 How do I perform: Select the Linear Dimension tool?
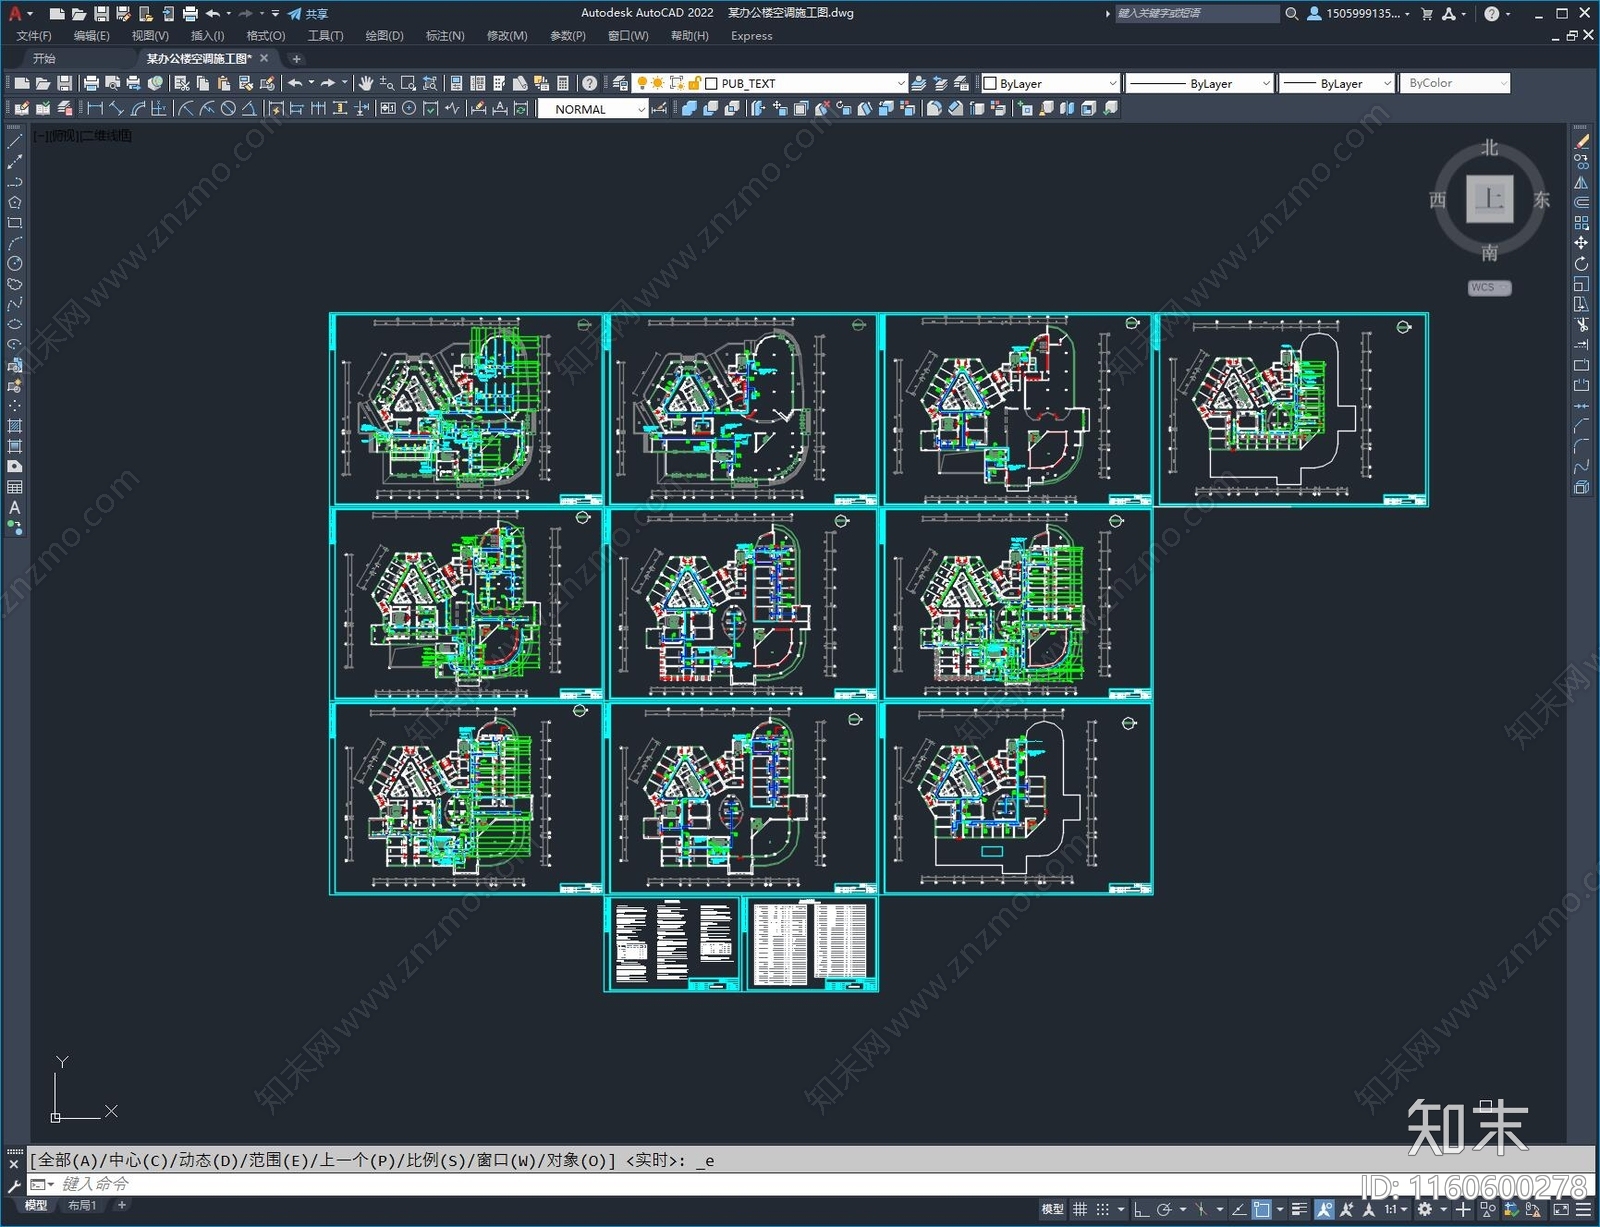95,109
